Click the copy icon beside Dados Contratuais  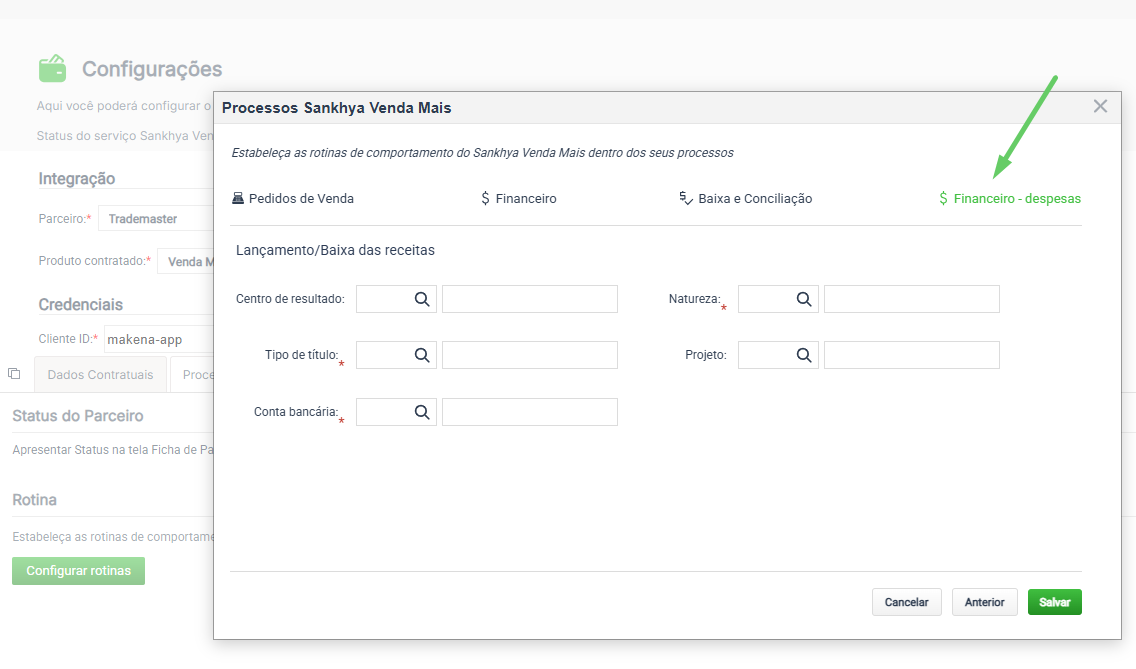pos(14,374)
